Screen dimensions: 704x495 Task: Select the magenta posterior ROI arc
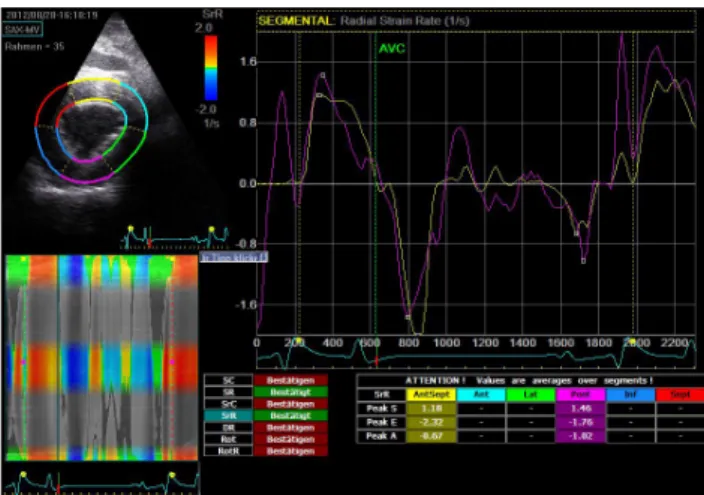86,181
